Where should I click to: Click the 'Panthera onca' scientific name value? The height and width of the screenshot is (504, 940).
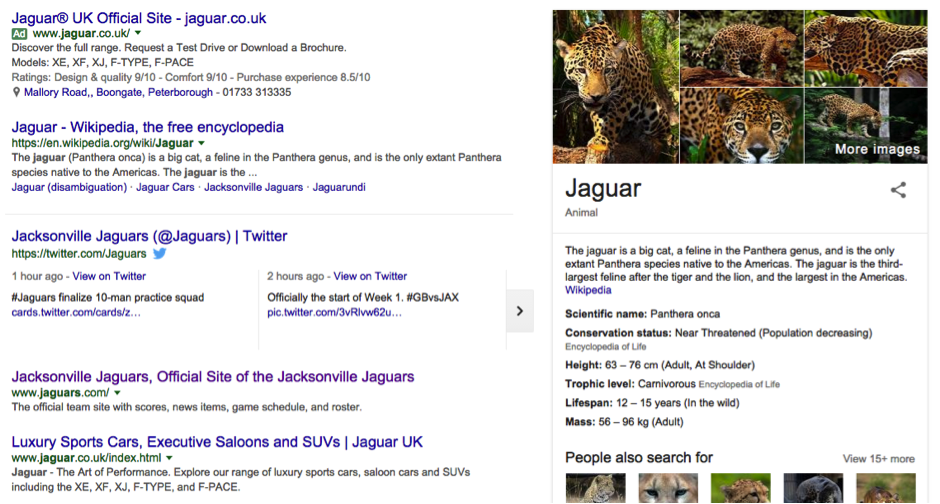pos(685,314)
